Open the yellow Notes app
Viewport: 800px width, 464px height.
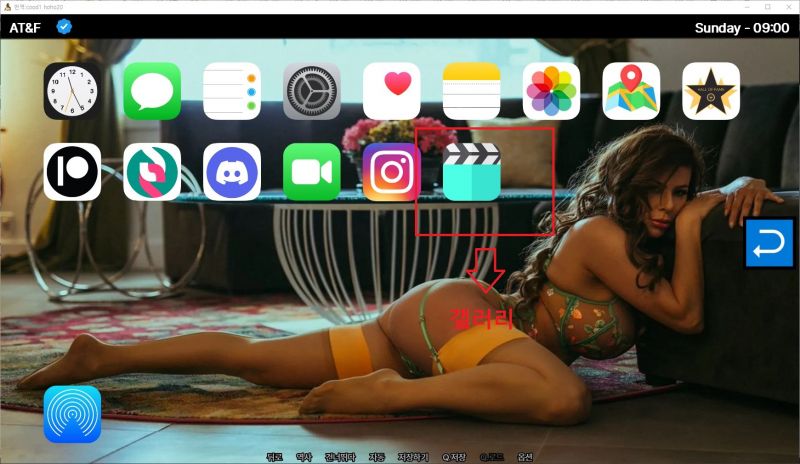point(471,92)
